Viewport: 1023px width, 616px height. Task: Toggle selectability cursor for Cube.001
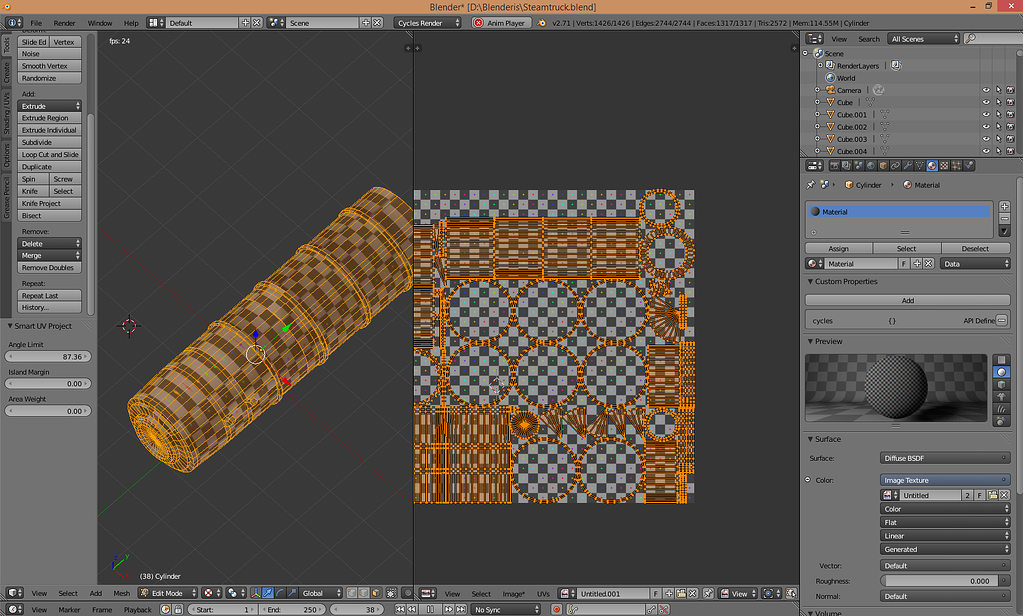point(998,115)
